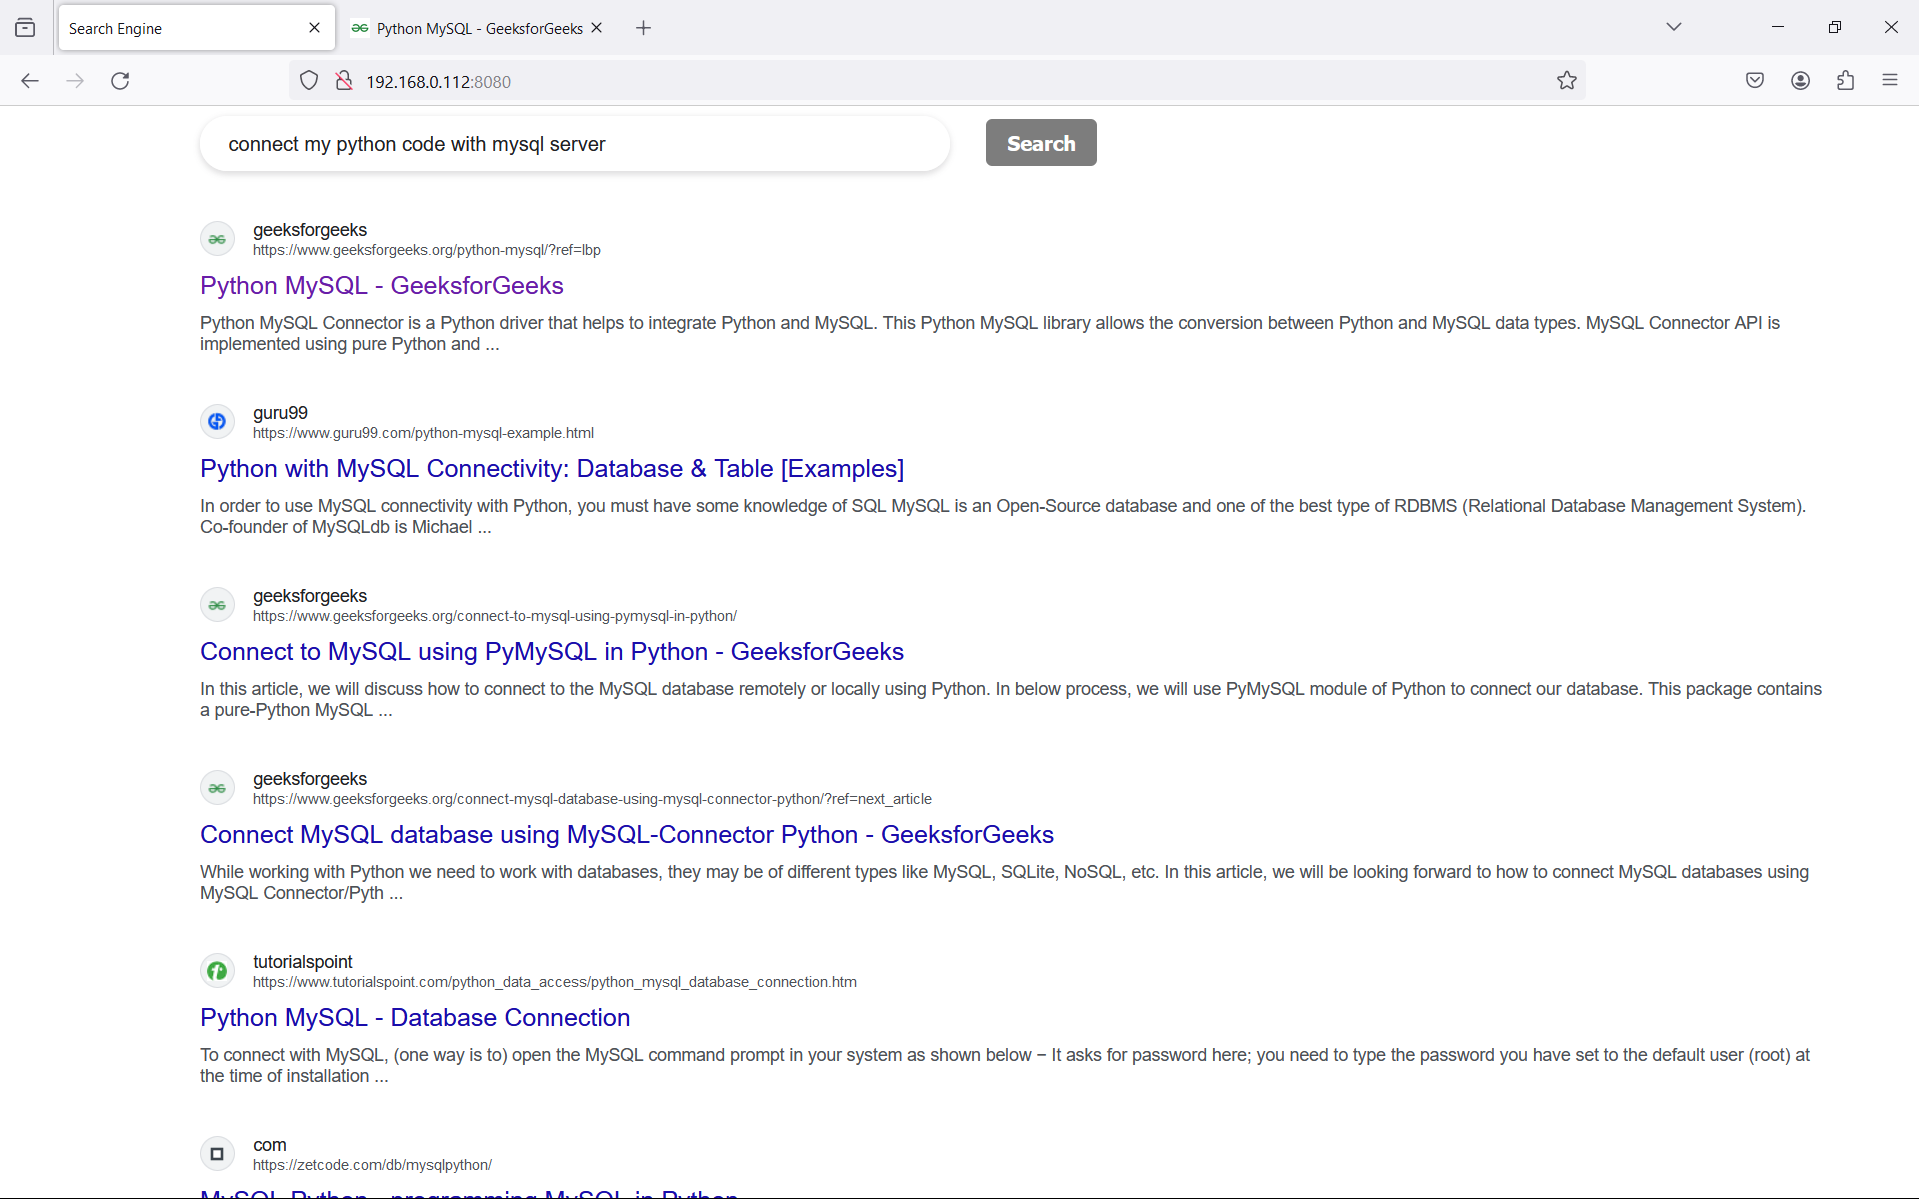Click the connect-to-mysql-using-pymysql-in-python URL text
Image resolution: width=1919 pixels, height=1199 pixels.
click(495, 616)
